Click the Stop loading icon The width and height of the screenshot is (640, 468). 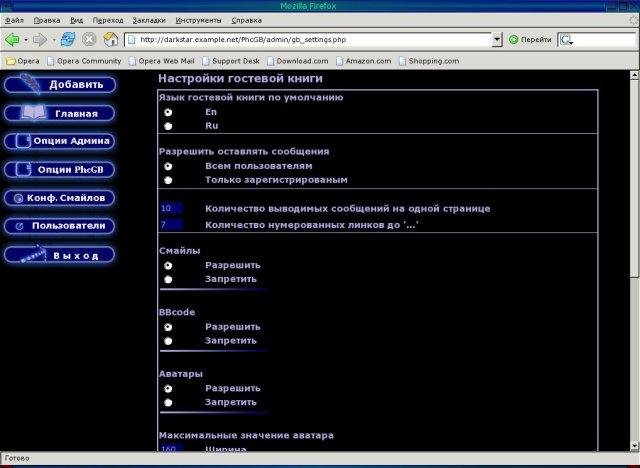(x=89, y=40)
